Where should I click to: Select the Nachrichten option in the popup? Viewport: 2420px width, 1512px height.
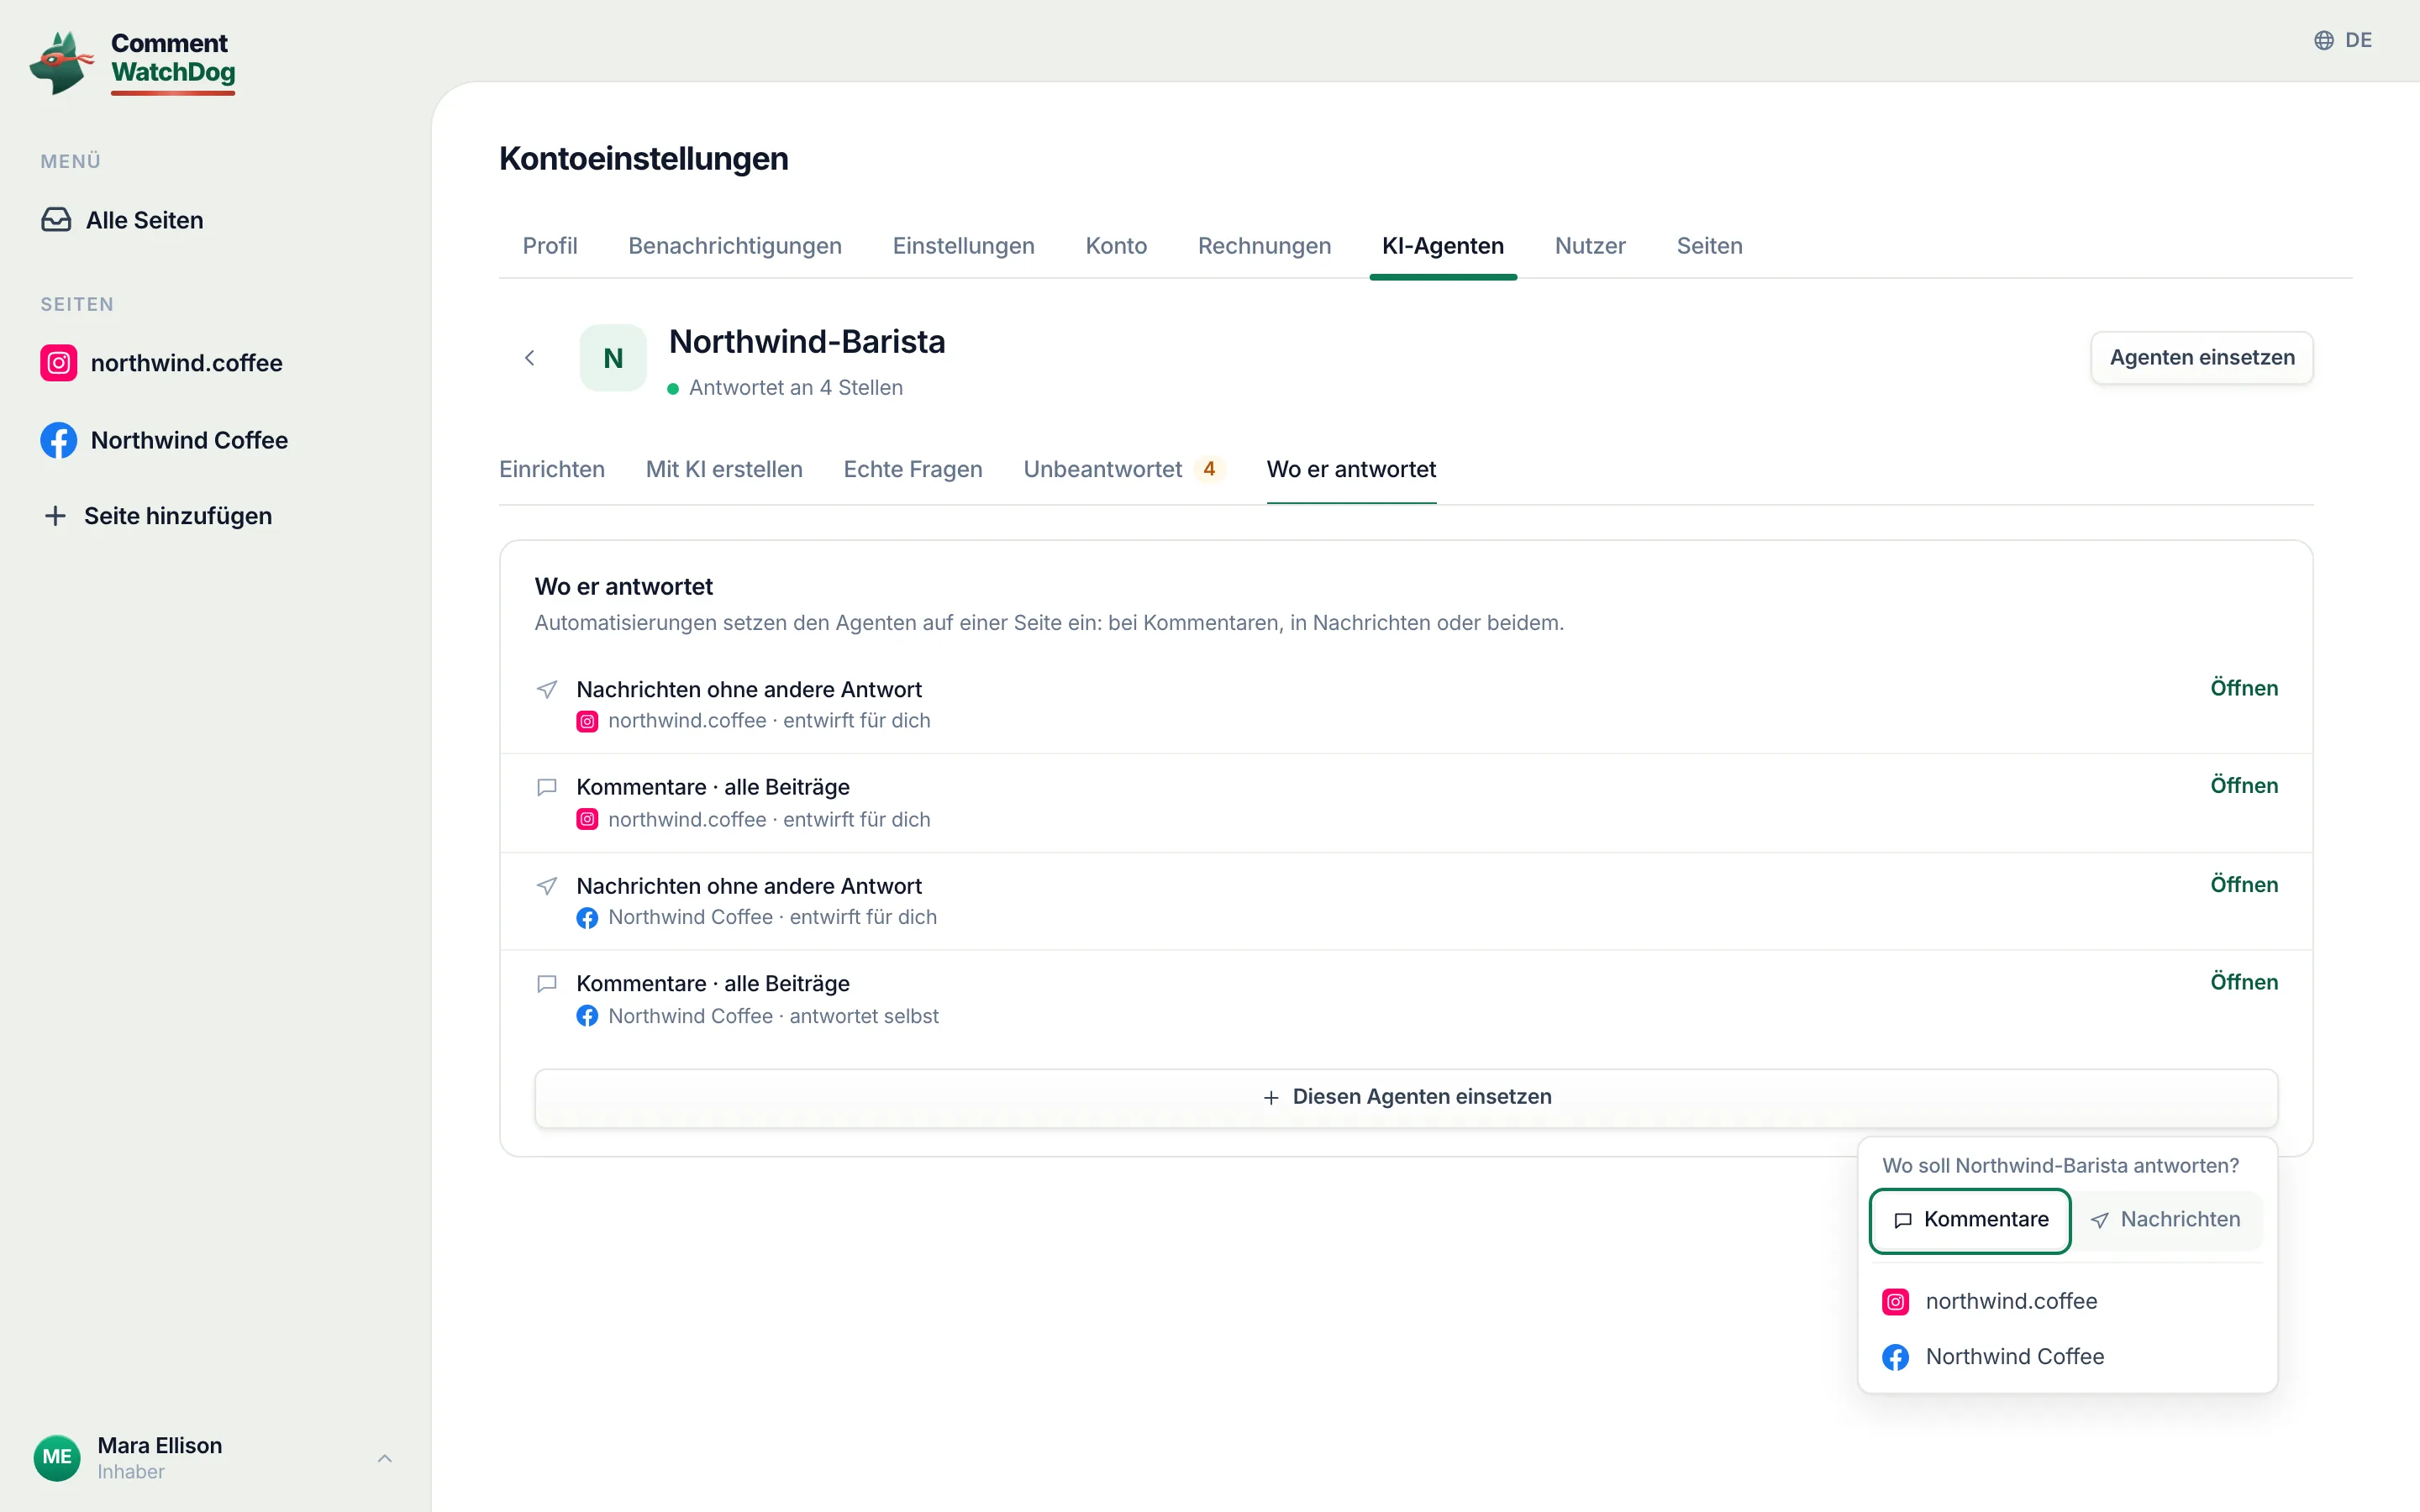(2165, 1220)
